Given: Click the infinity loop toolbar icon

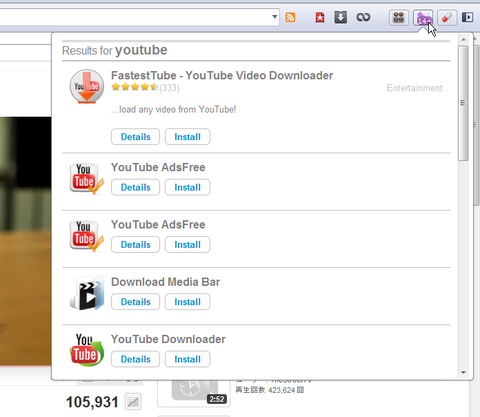Looking at the screenshot, I should [x=363, y=17].
